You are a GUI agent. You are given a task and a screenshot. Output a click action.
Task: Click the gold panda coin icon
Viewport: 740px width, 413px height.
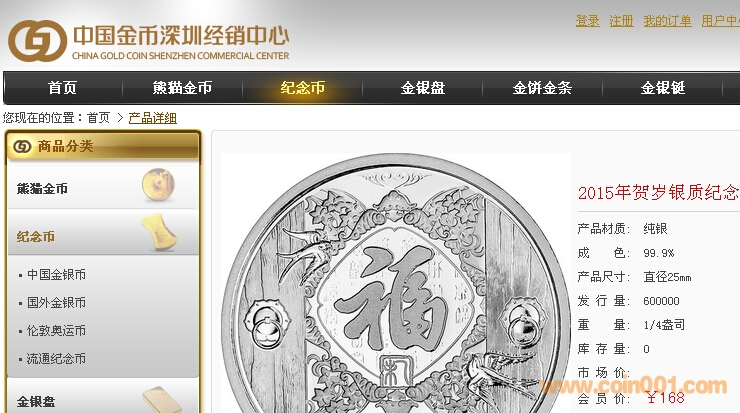pyautogui.click(x=159, y=185)
